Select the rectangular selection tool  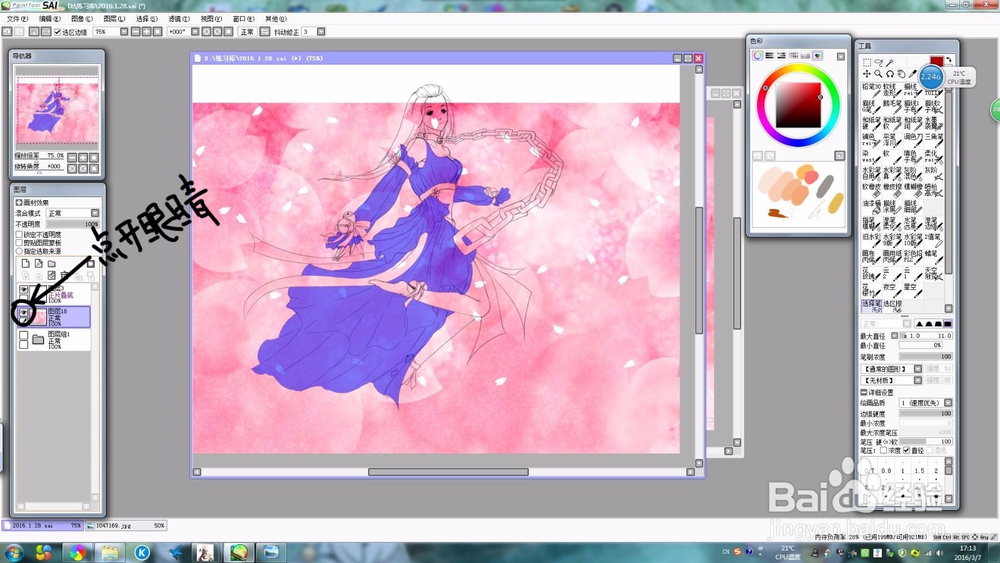pos(867,62)
